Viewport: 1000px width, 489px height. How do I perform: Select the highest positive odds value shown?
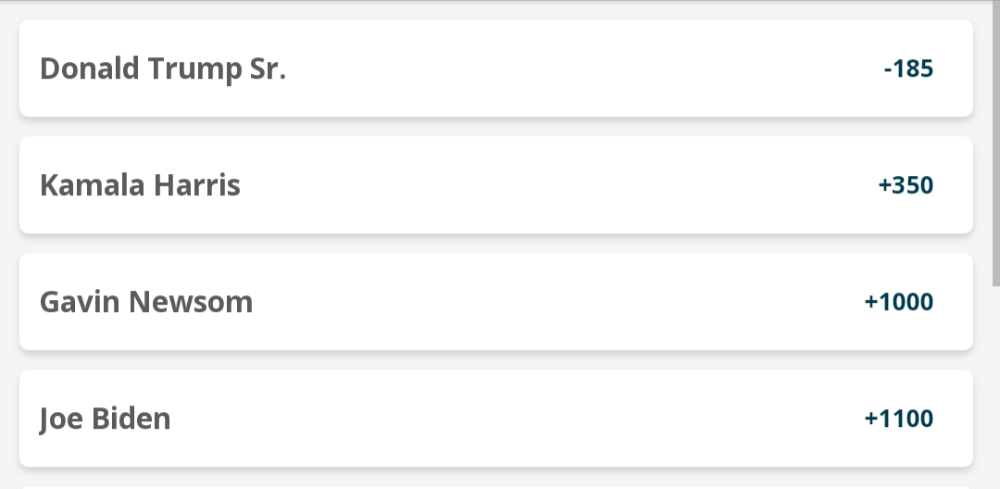899,418
